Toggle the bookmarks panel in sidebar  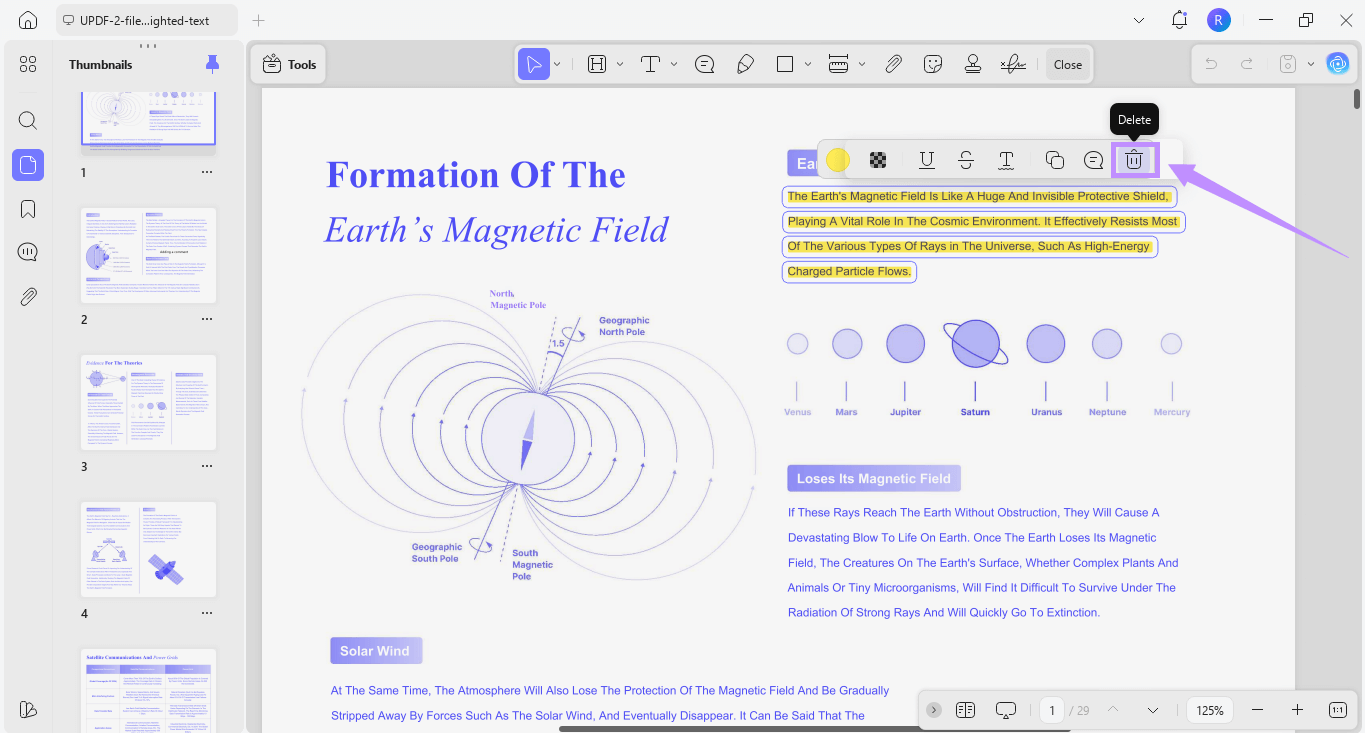click(x=28, y=209)
